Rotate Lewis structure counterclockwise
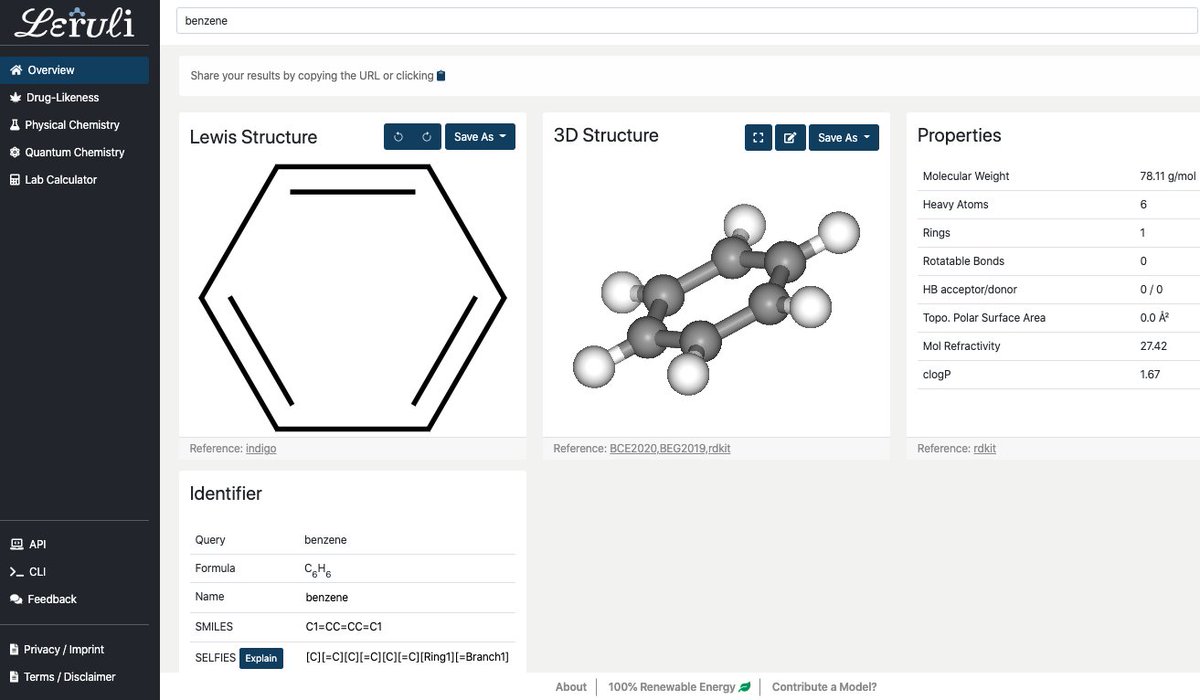1200x700 pixels. tap(398, 137)
